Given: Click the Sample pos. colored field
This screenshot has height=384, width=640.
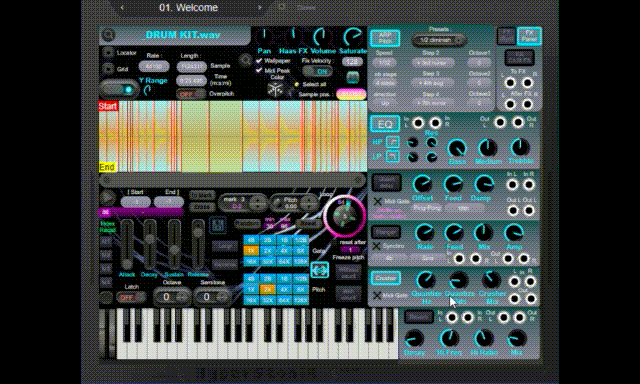Looking at the screenshot, I should point(351,95).
